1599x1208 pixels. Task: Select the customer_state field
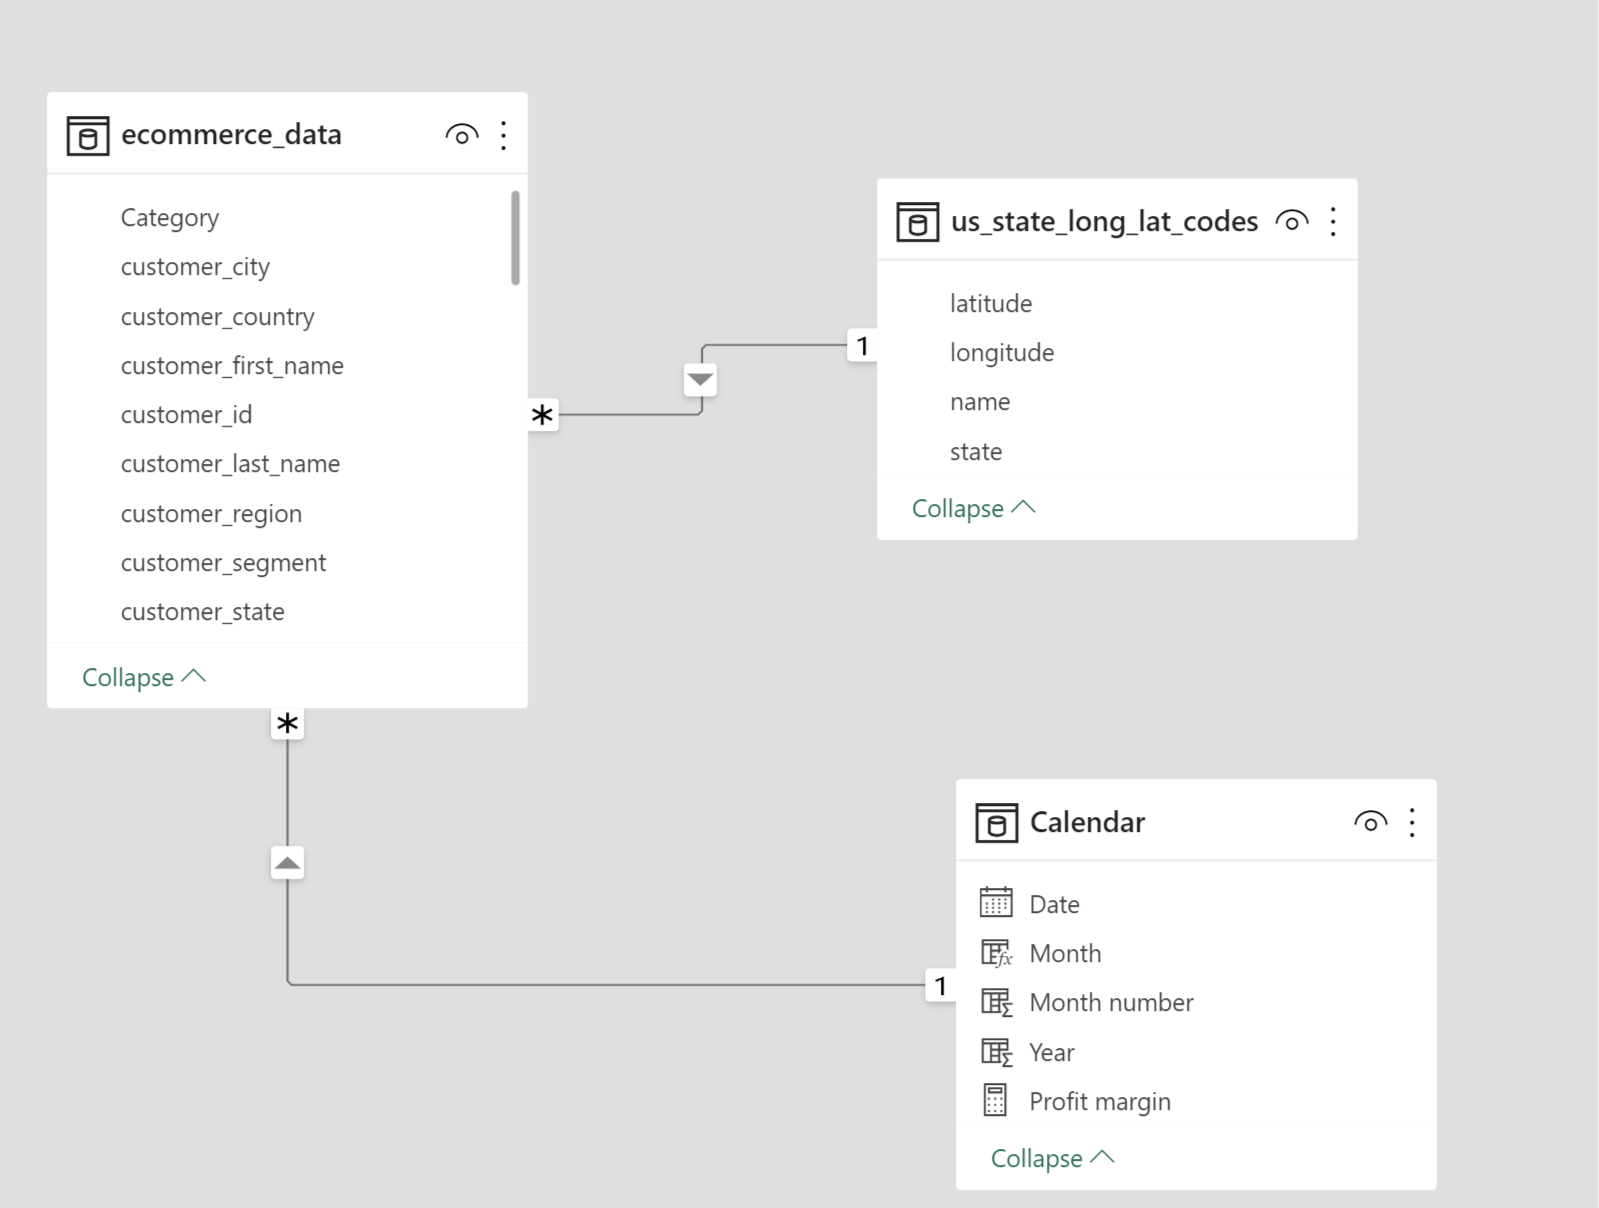[202, 612]
